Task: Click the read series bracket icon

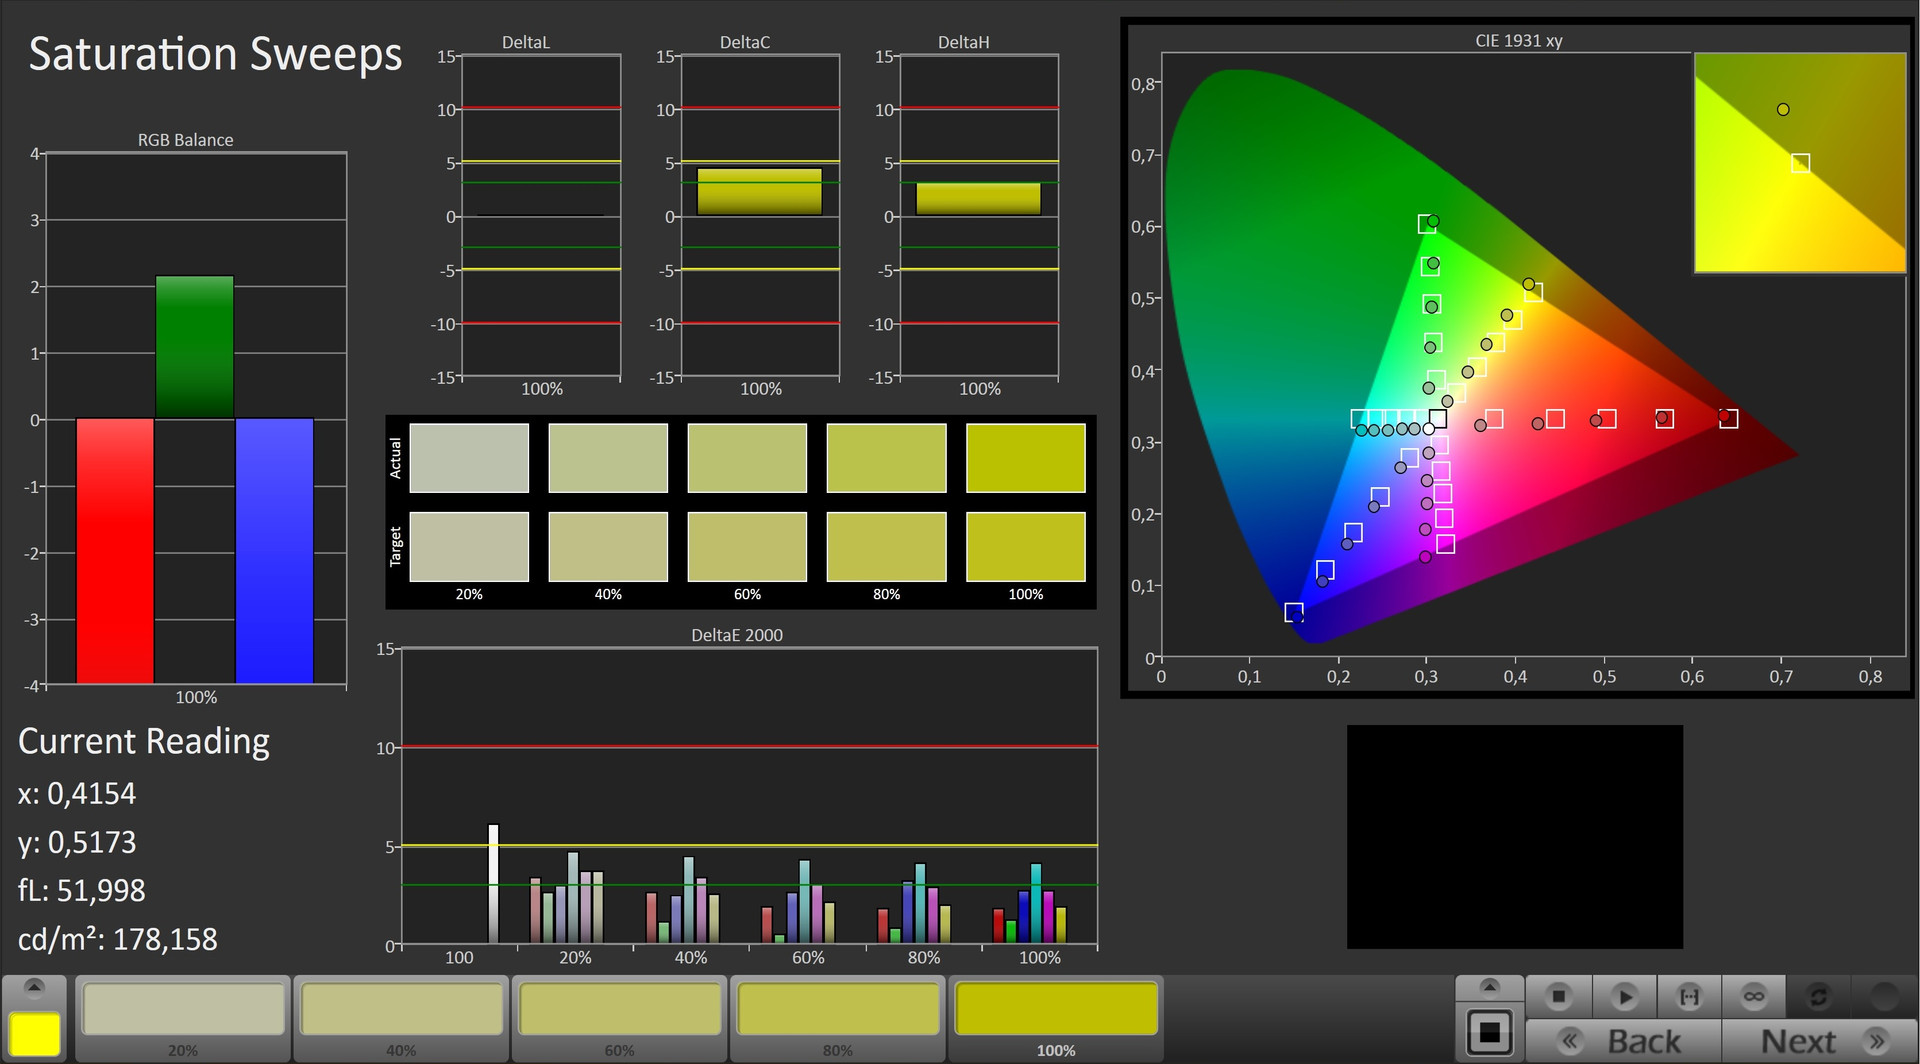Action: [1689, 996]
